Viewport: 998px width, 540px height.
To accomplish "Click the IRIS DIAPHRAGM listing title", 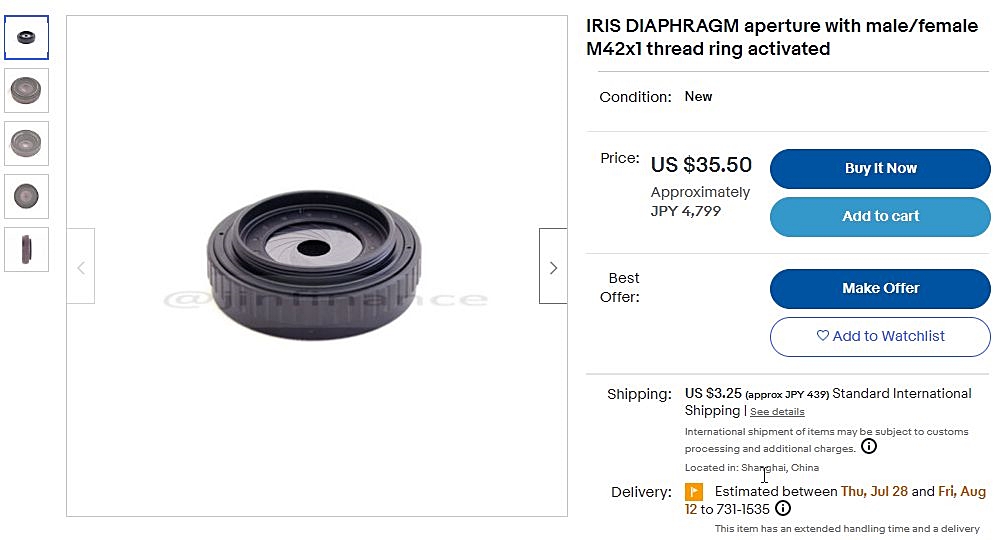I will tap(781, 37).
